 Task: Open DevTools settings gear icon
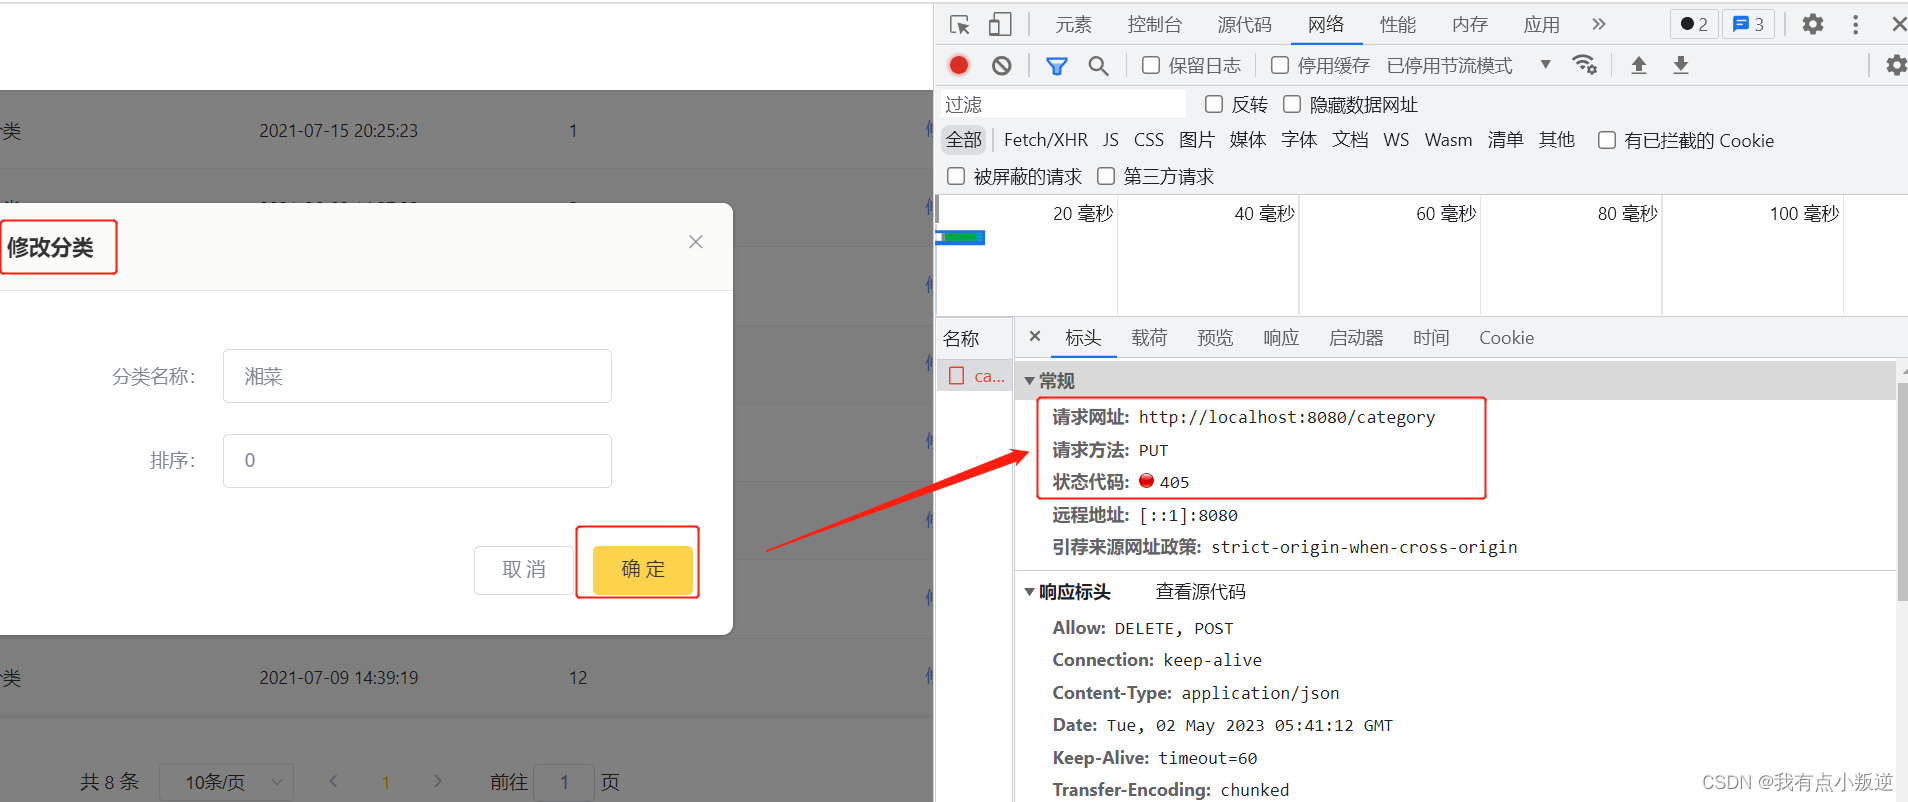[x=1813, y=24]
